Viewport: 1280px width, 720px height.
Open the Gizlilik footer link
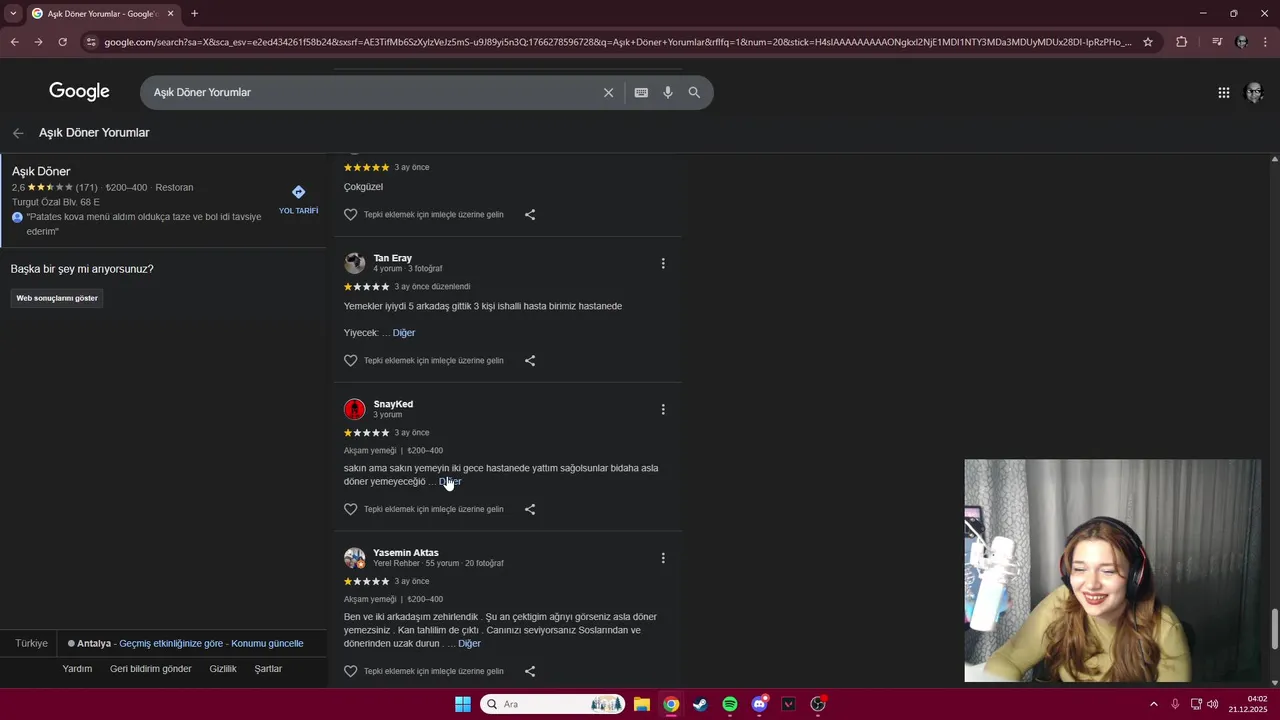coord(223,669)
